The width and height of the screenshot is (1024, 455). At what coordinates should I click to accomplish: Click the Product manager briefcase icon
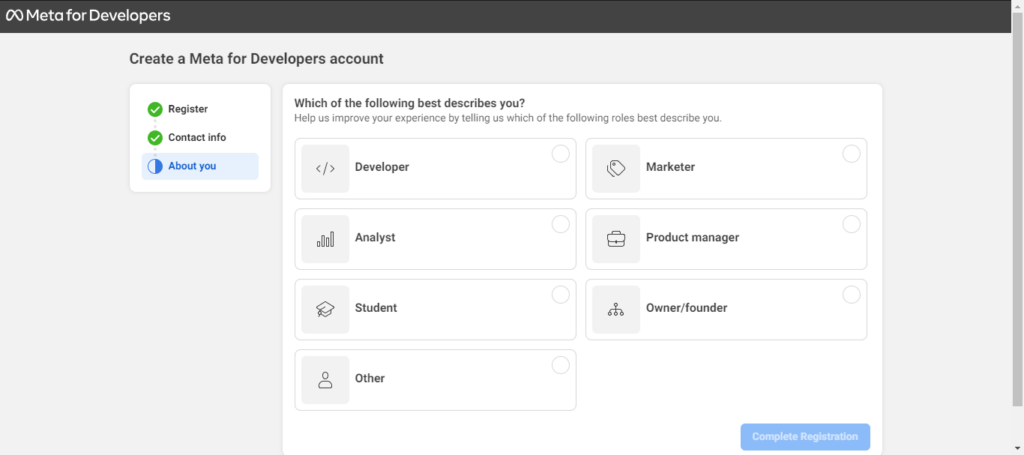(616, 239)
